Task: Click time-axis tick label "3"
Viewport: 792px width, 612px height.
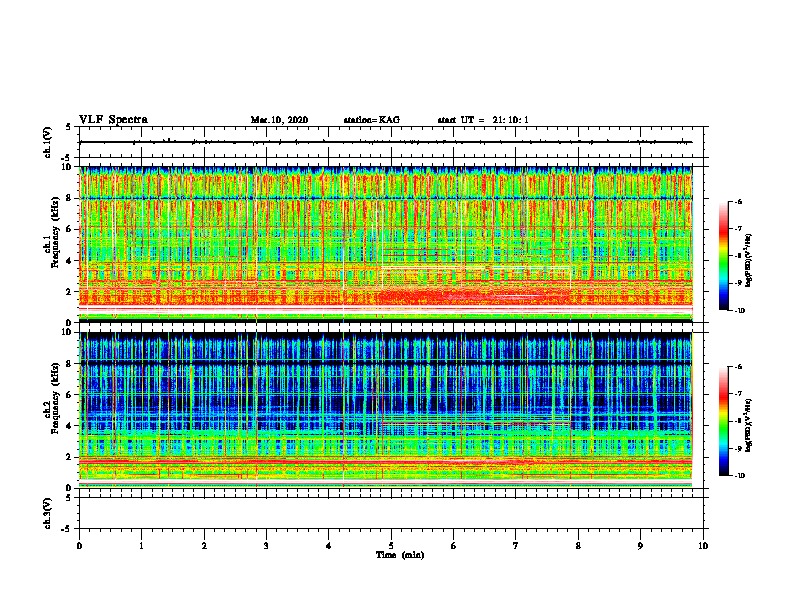Action: click(266, 546)
